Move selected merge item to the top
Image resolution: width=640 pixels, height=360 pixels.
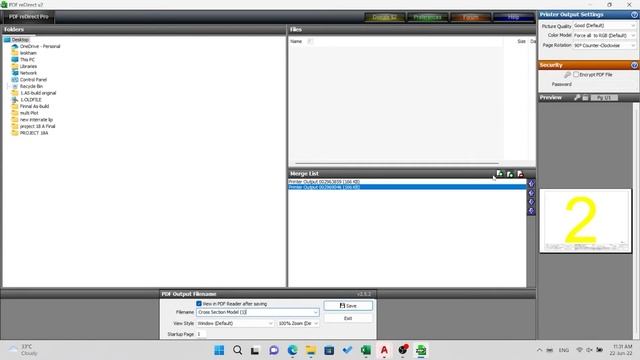[531, 184]
